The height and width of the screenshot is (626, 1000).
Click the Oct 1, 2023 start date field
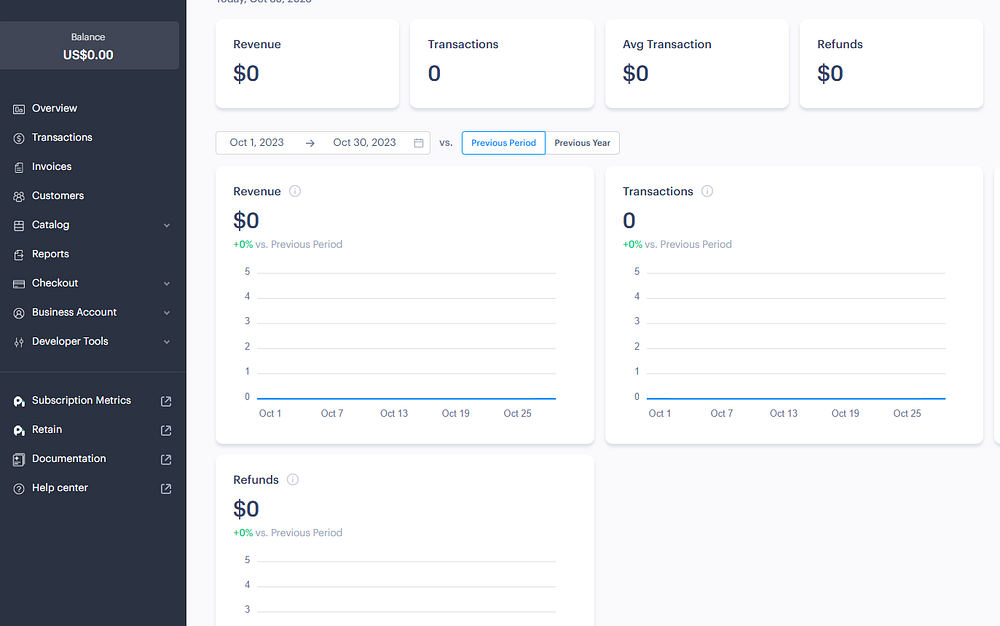257,143
